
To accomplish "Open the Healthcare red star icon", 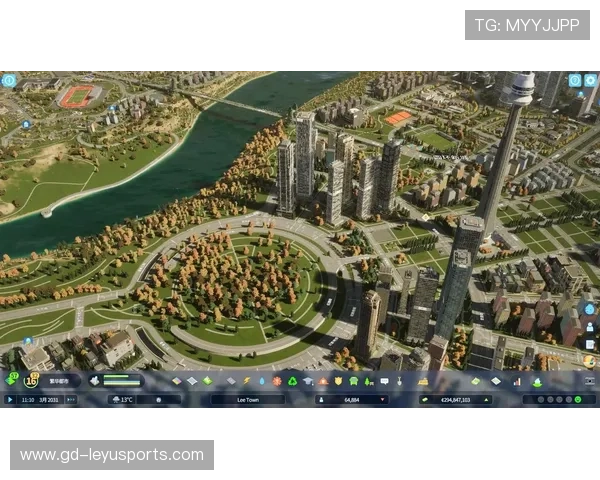I will click(x=277, y=381).
